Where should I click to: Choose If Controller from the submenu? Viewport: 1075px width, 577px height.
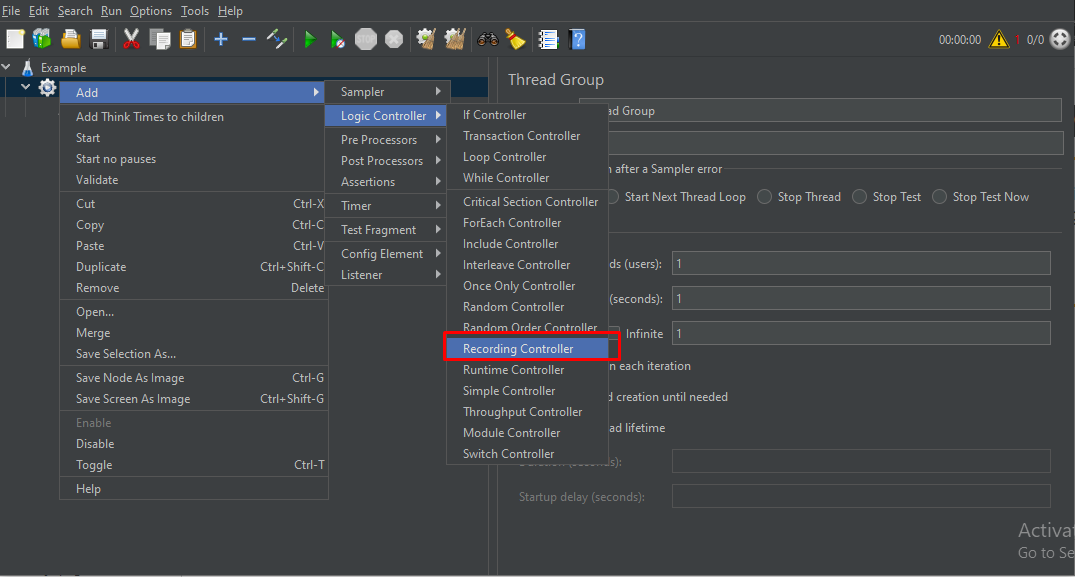click(x=527, y=115)
